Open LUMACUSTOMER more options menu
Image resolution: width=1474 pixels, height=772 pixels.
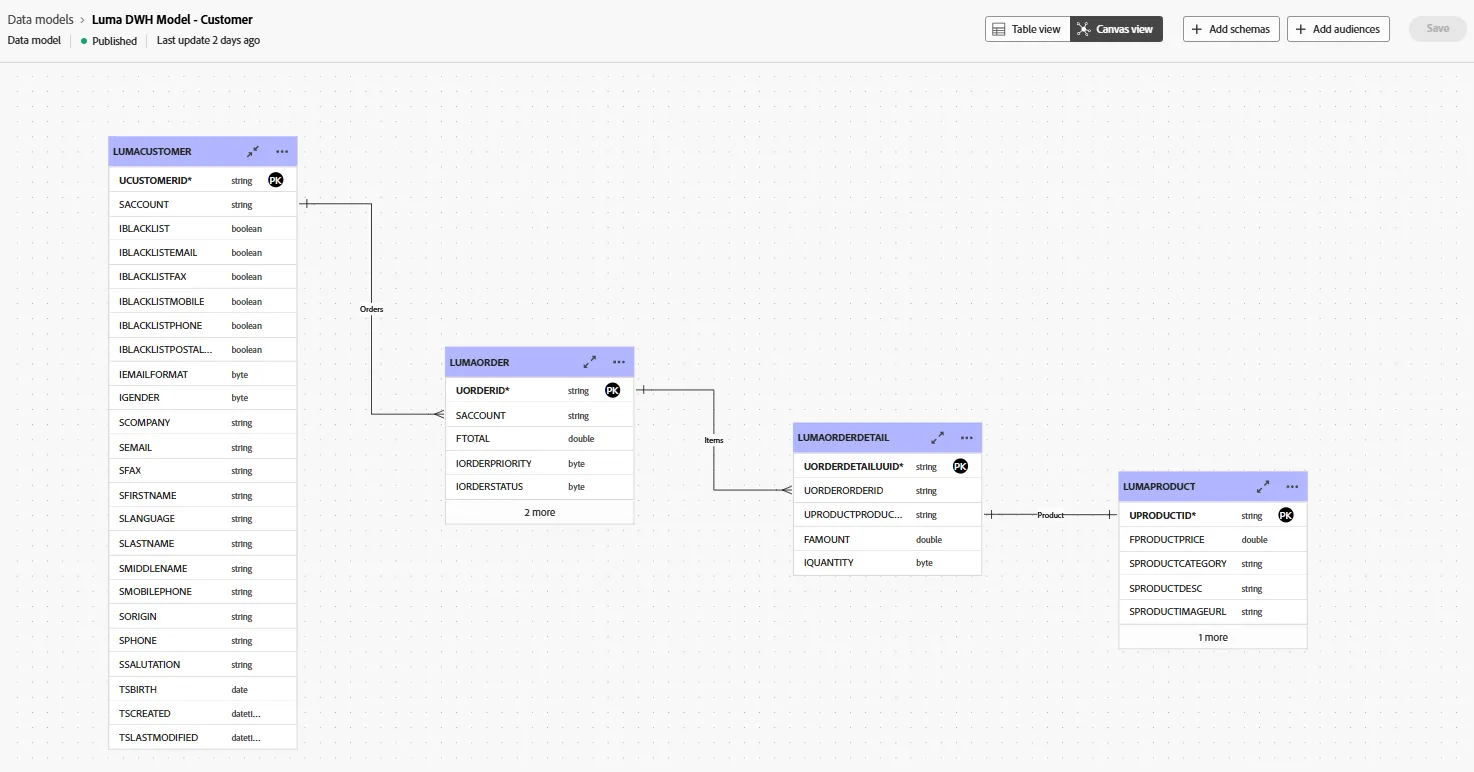coord(282,151)
